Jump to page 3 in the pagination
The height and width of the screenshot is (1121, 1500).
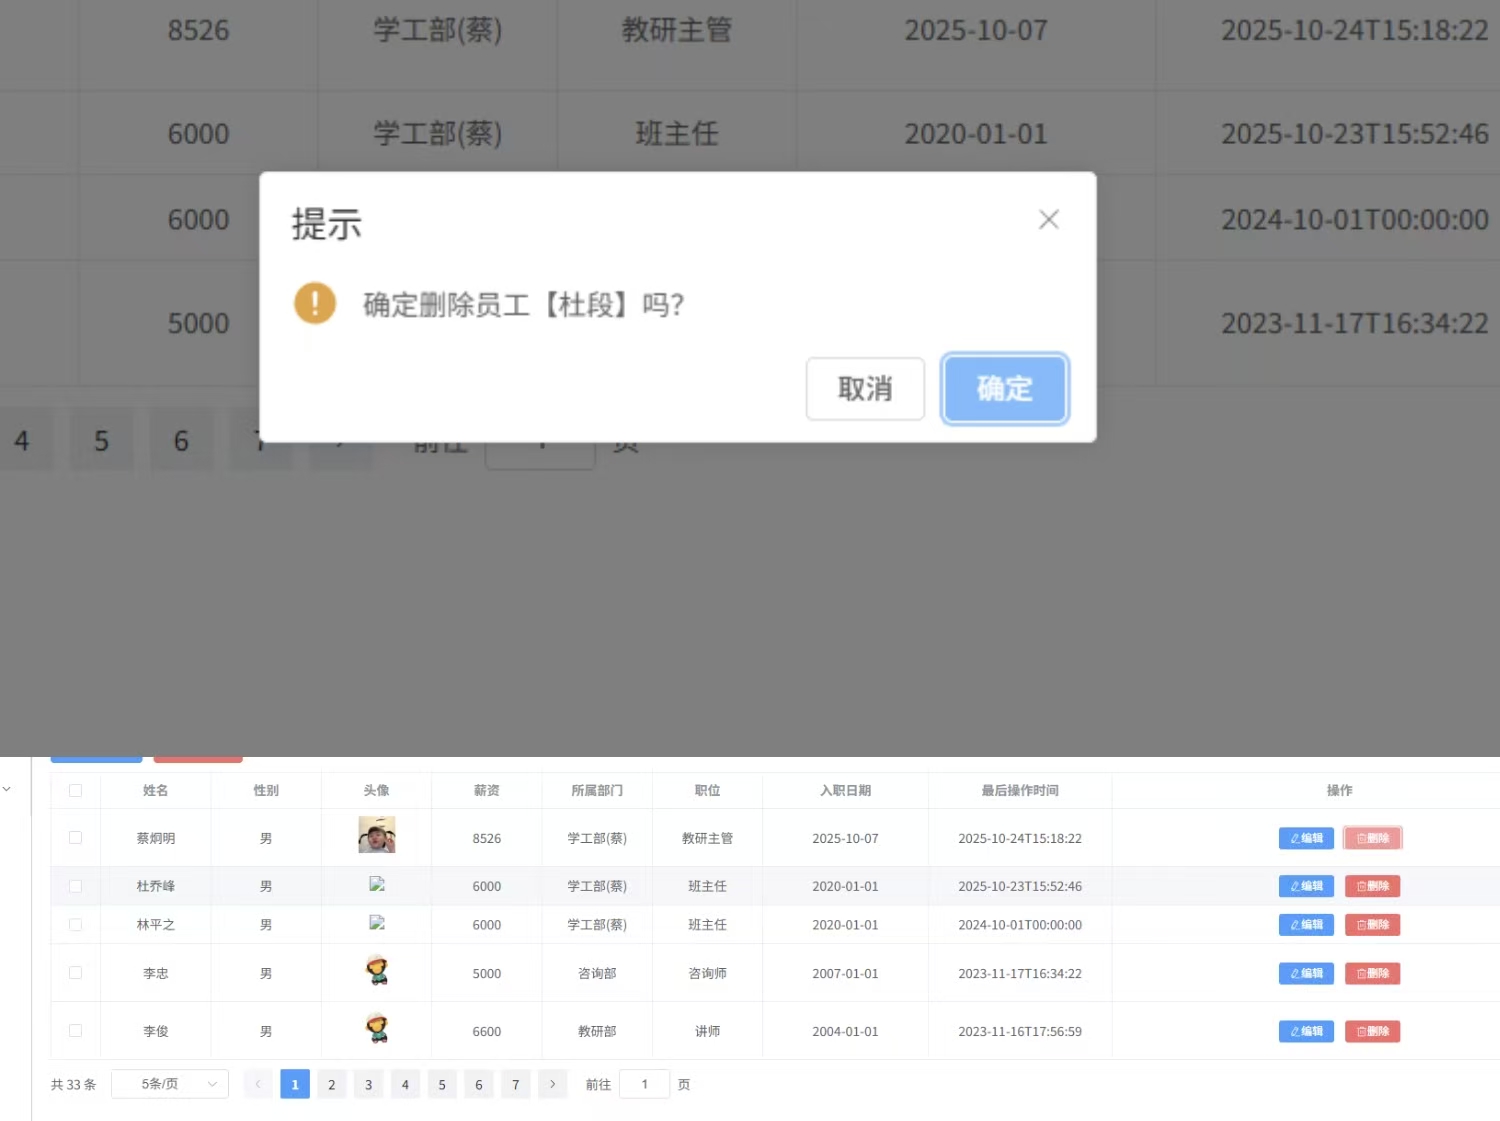pyautogui.click(x=368, y=1084)
